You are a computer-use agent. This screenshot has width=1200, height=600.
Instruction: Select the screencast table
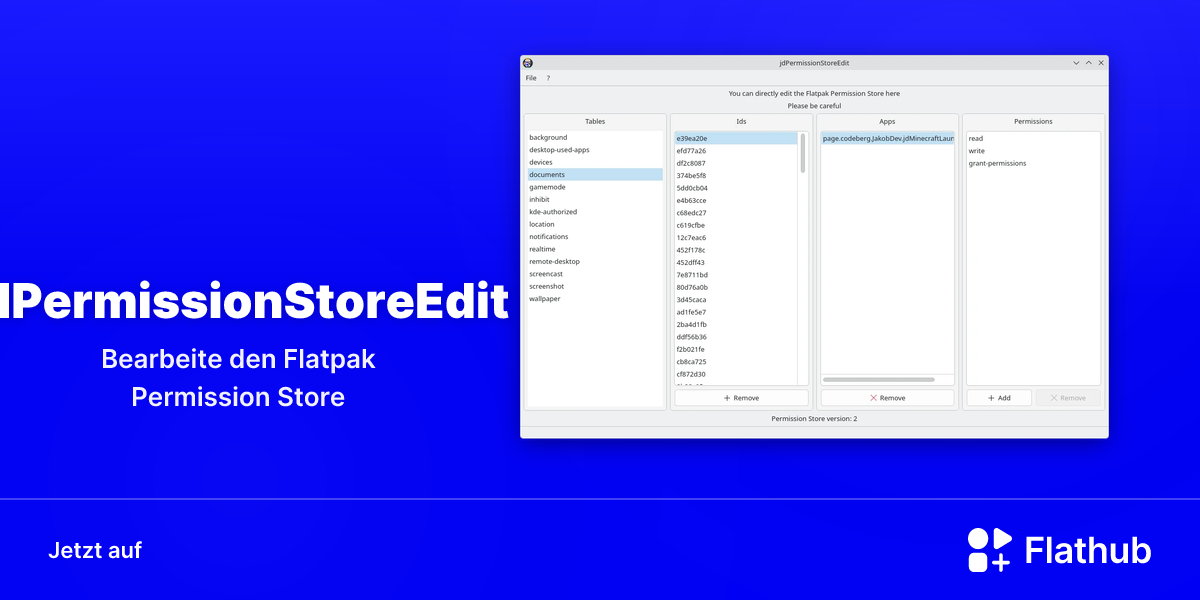click(595, 274)
